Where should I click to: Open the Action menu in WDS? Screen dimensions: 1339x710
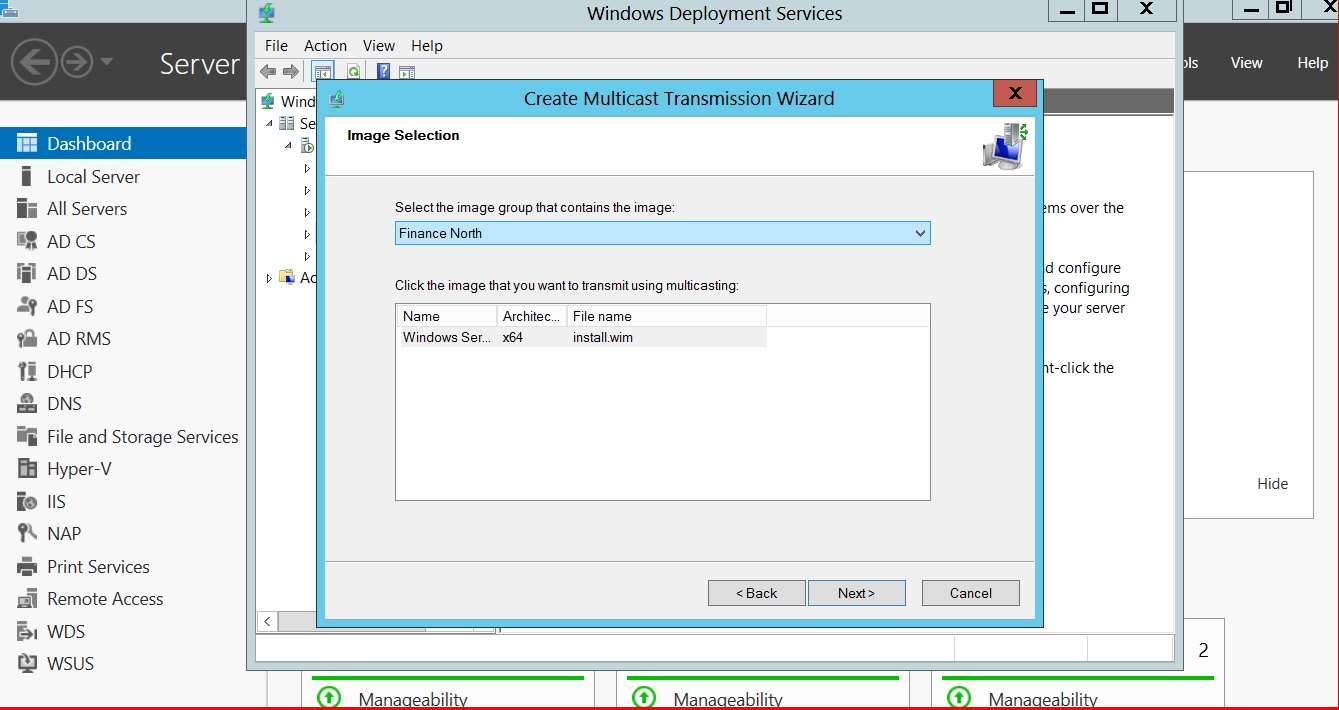[326, 46]
